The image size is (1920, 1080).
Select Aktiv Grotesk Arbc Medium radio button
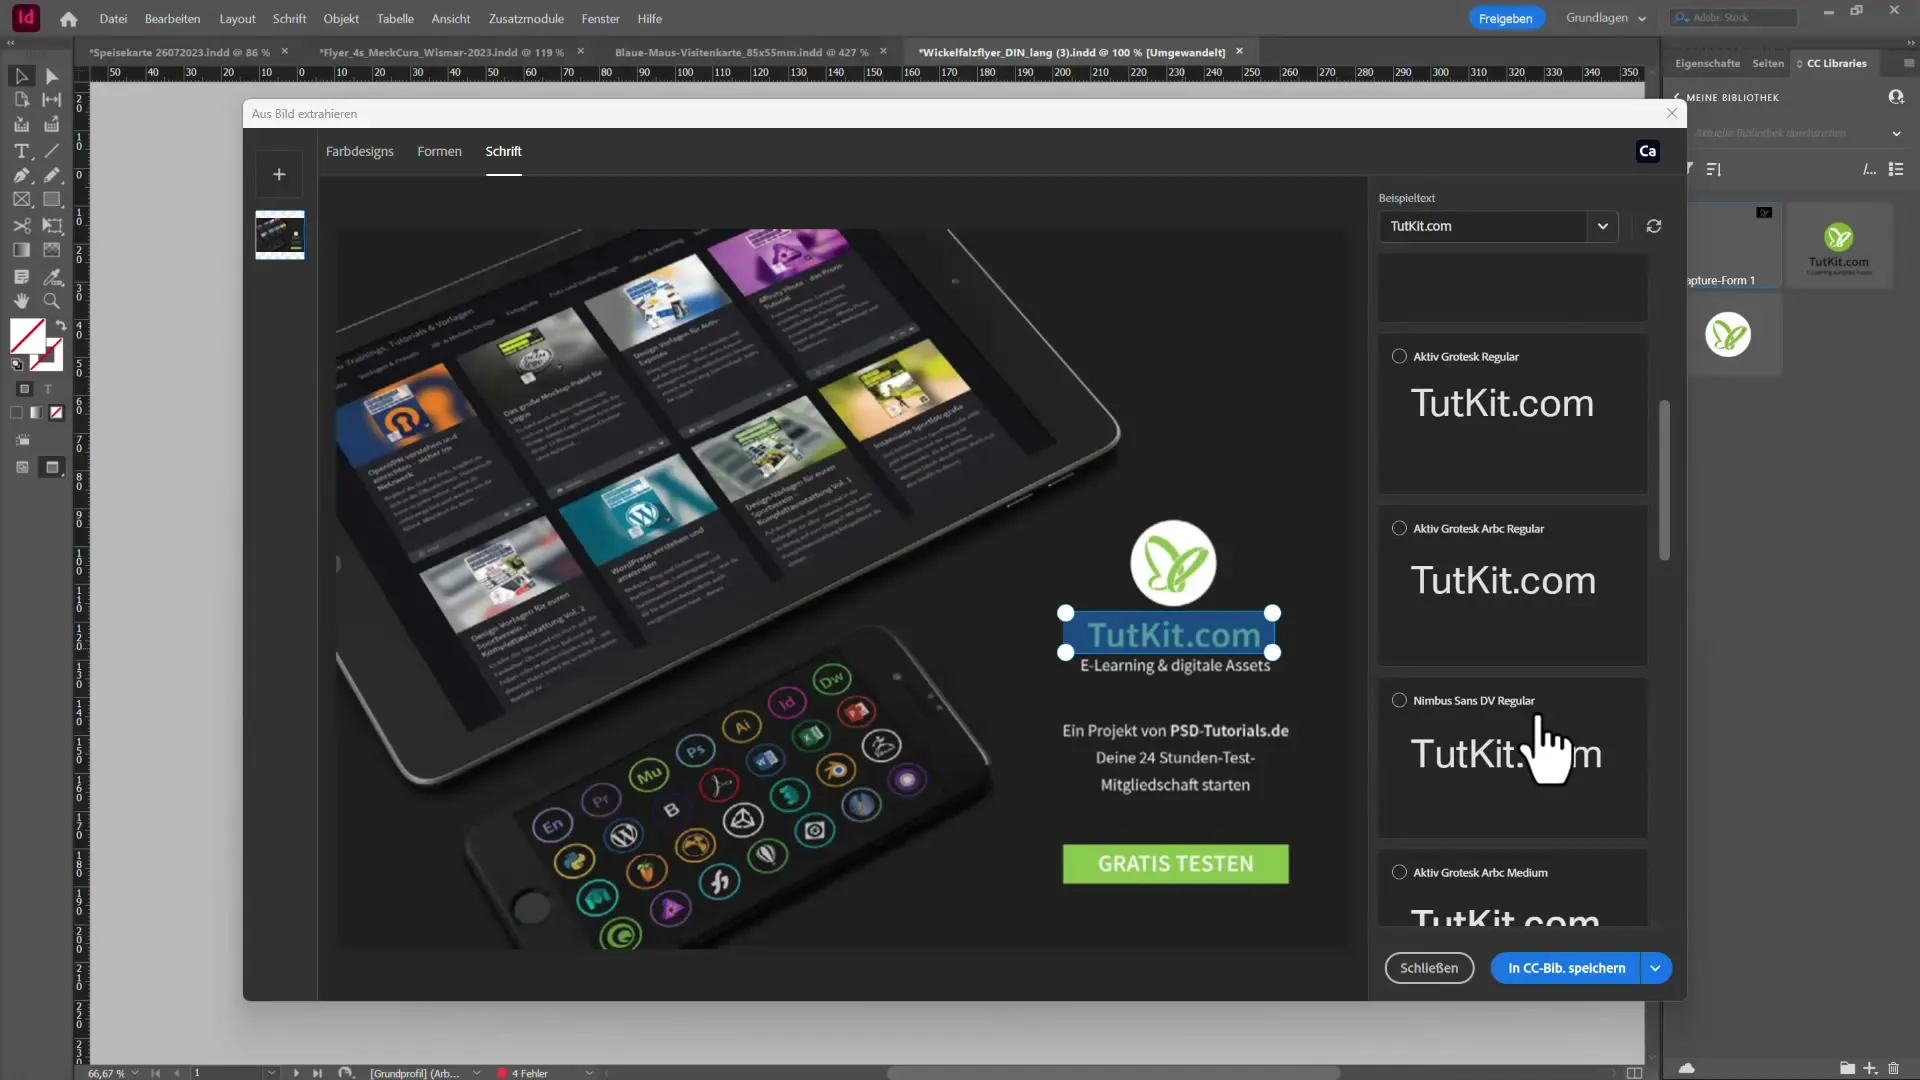1399,872
